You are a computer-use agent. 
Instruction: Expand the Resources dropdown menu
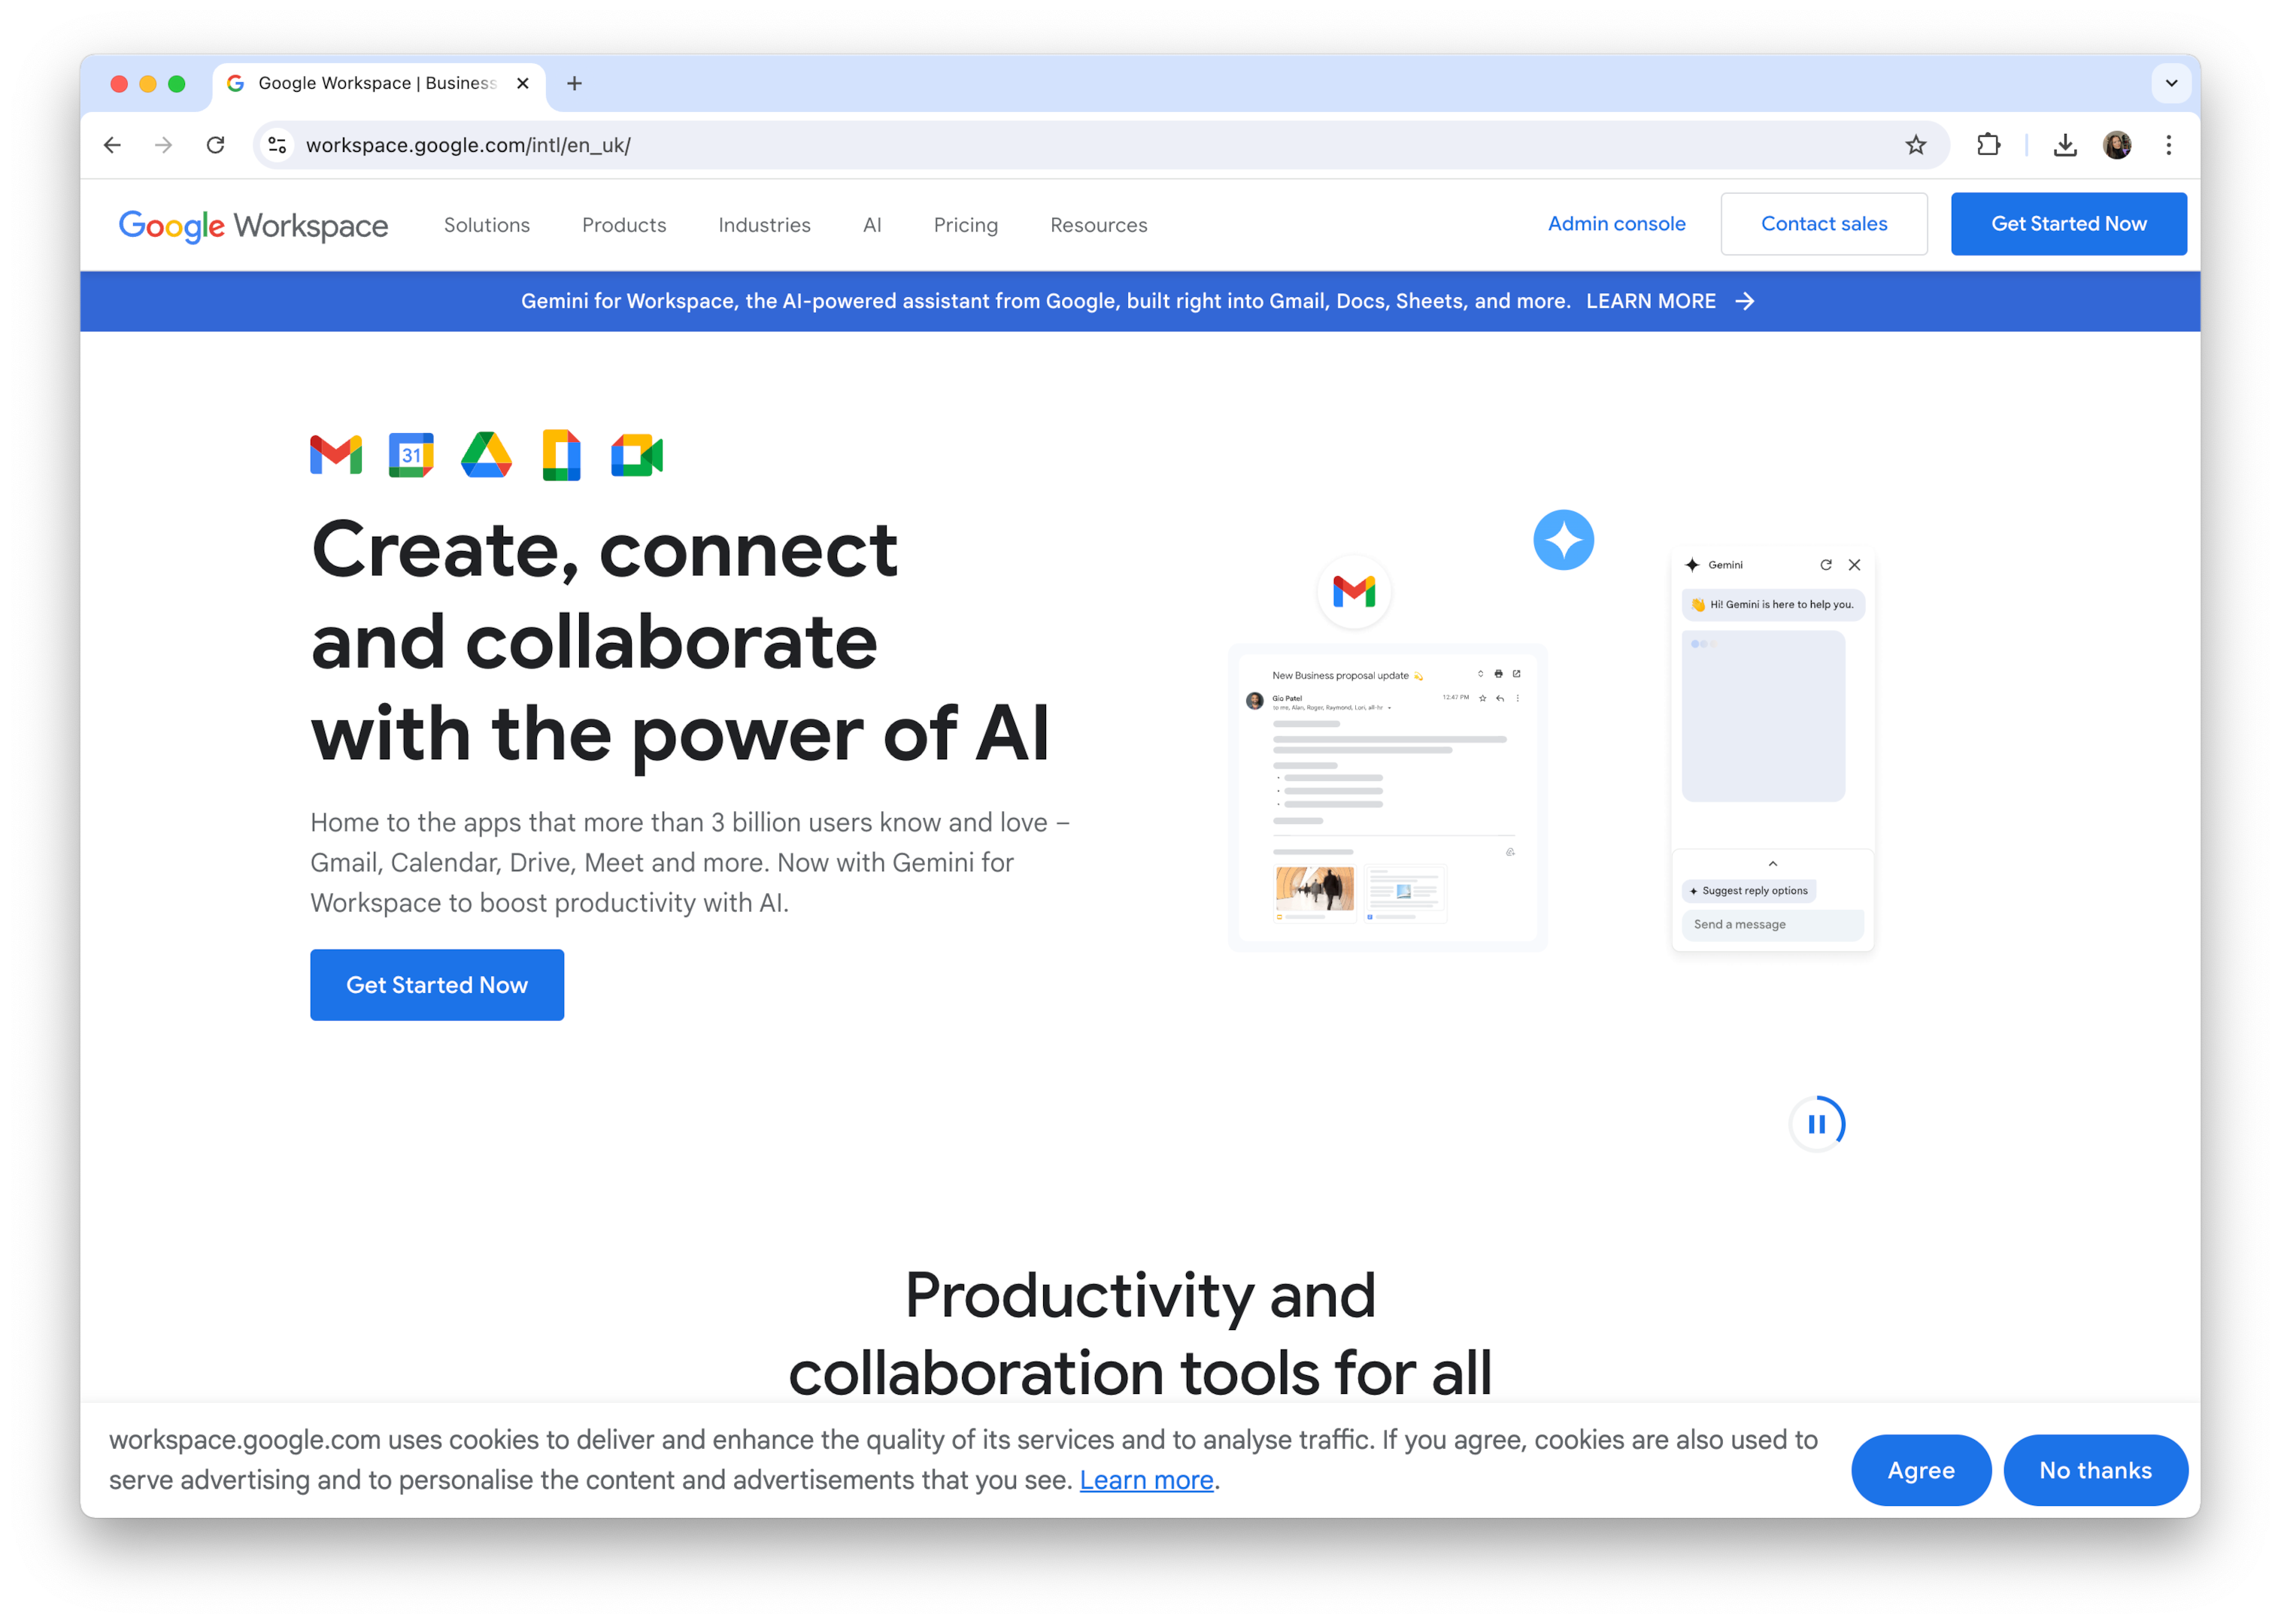pos(1098,223)
